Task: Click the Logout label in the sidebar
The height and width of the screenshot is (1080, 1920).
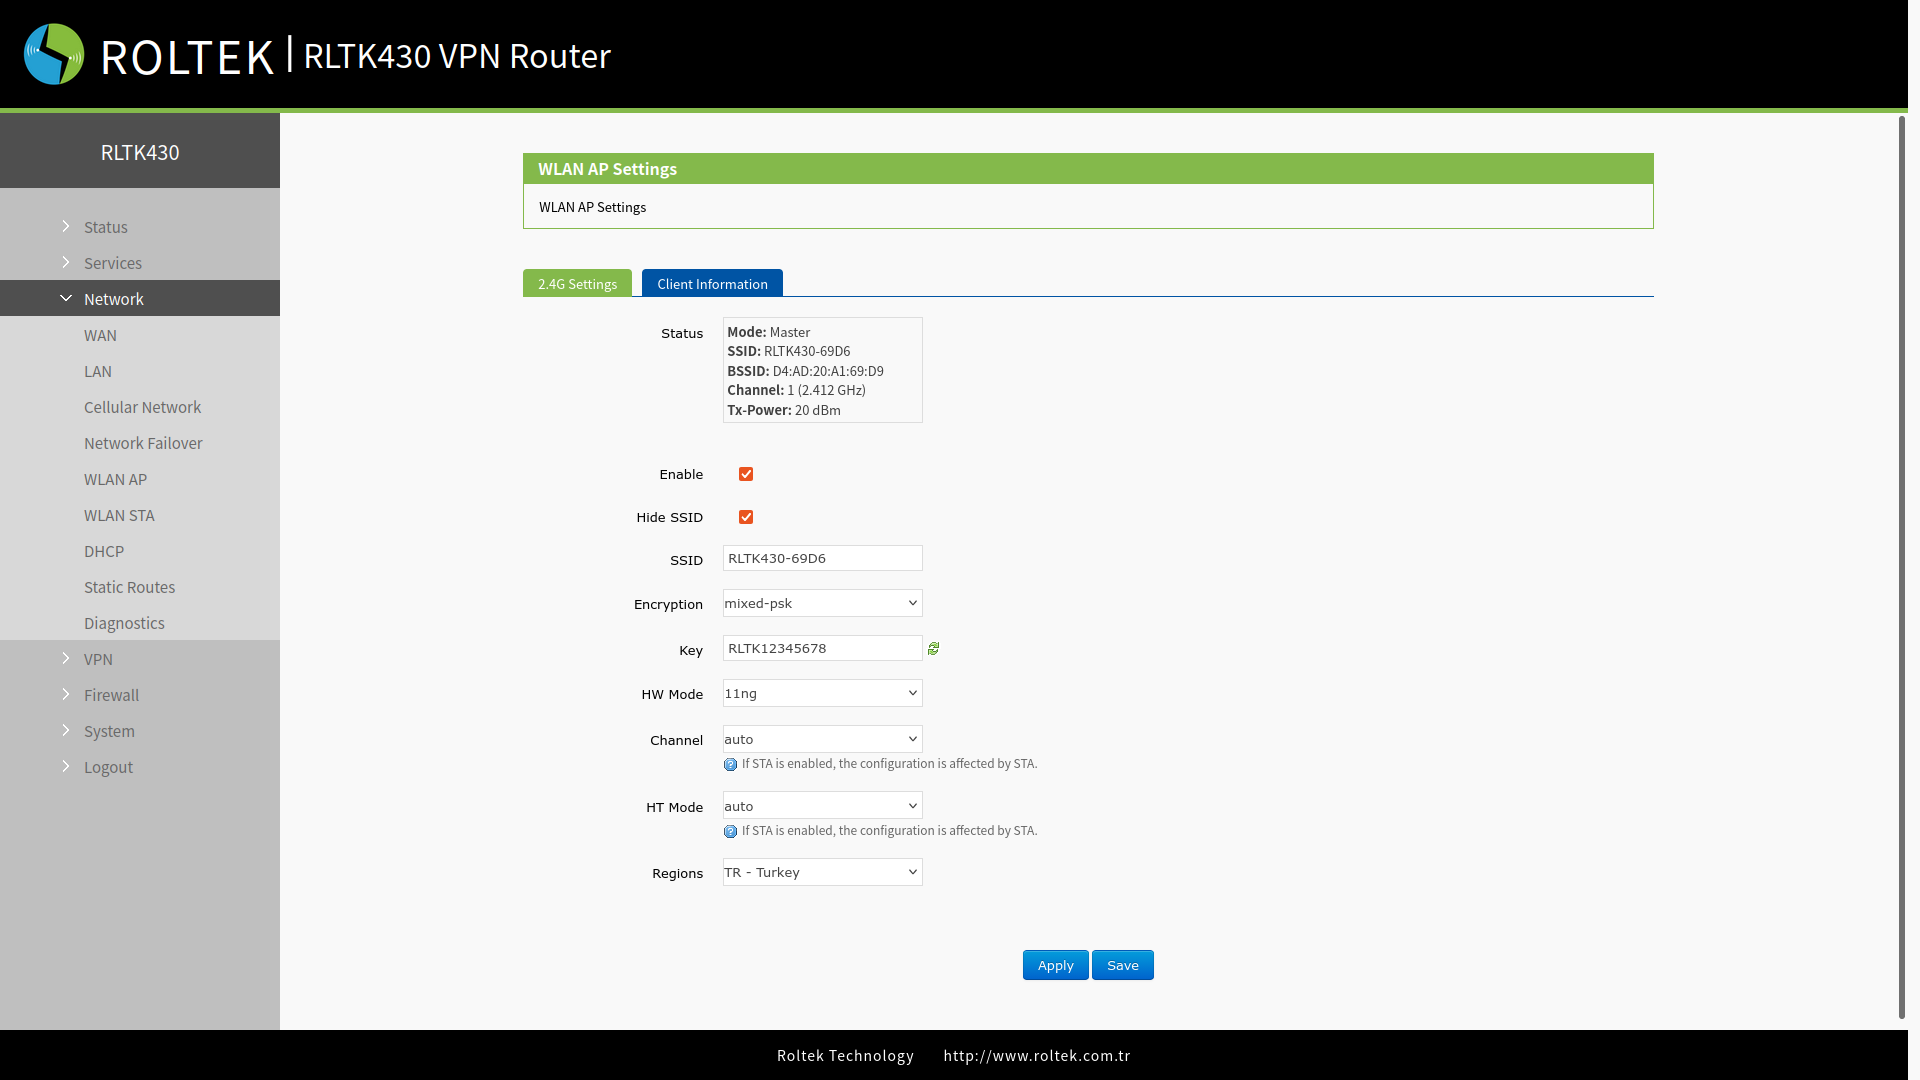Action: 108,767
